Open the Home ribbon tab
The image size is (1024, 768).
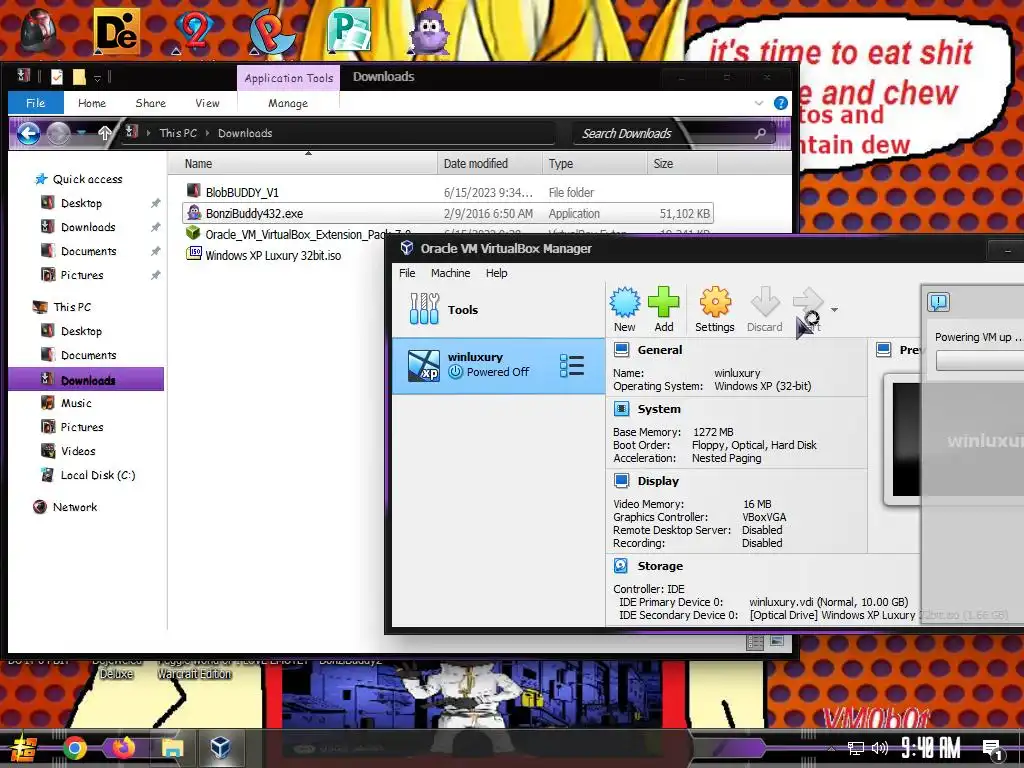tap(92, 103)
